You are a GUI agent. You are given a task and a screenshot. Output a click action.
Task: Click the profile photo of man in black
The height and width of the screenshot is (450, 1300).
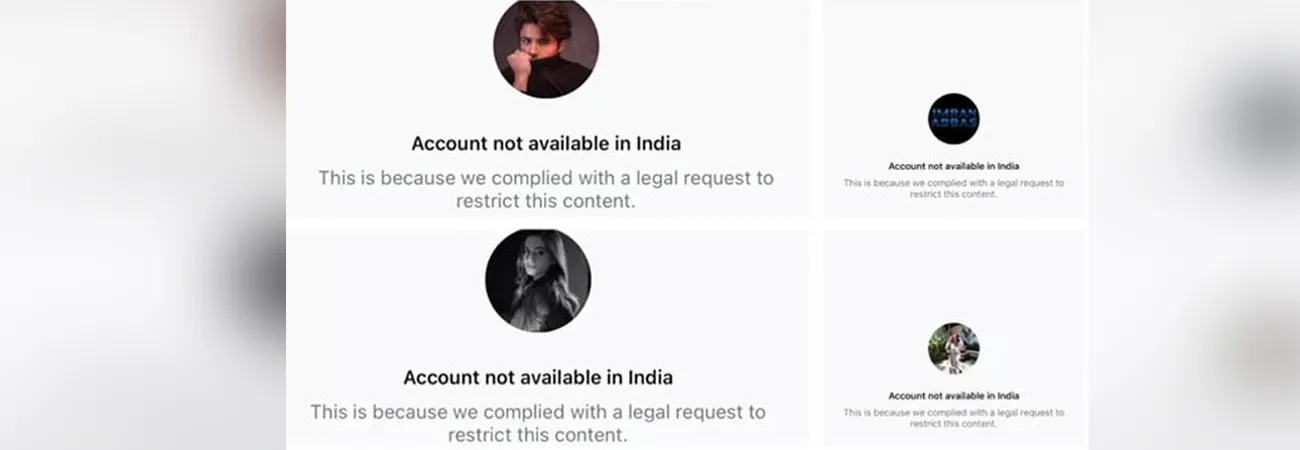pos(545,47)
